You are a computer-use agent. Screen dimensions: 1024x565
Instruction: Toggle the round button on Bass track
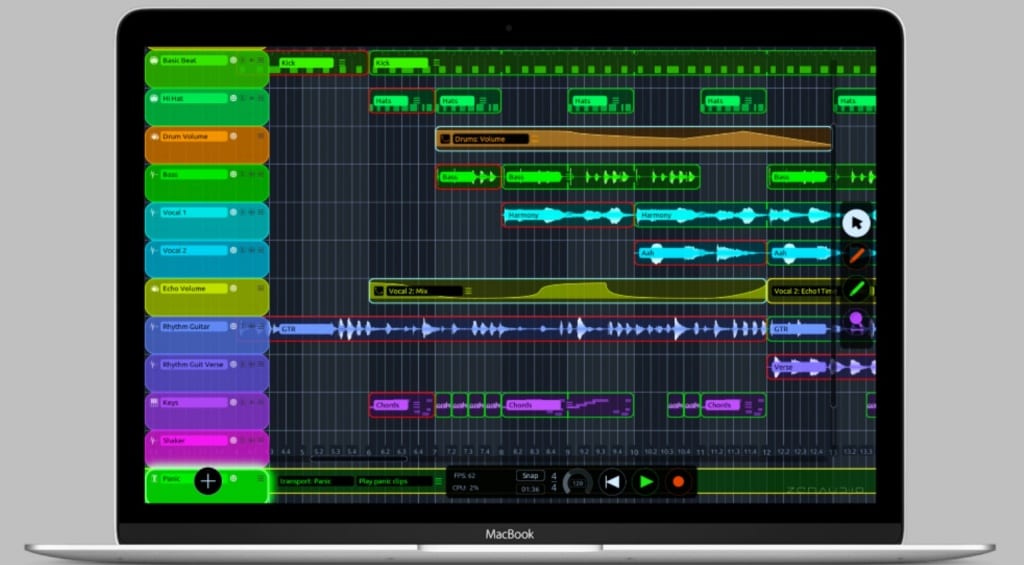234,174
